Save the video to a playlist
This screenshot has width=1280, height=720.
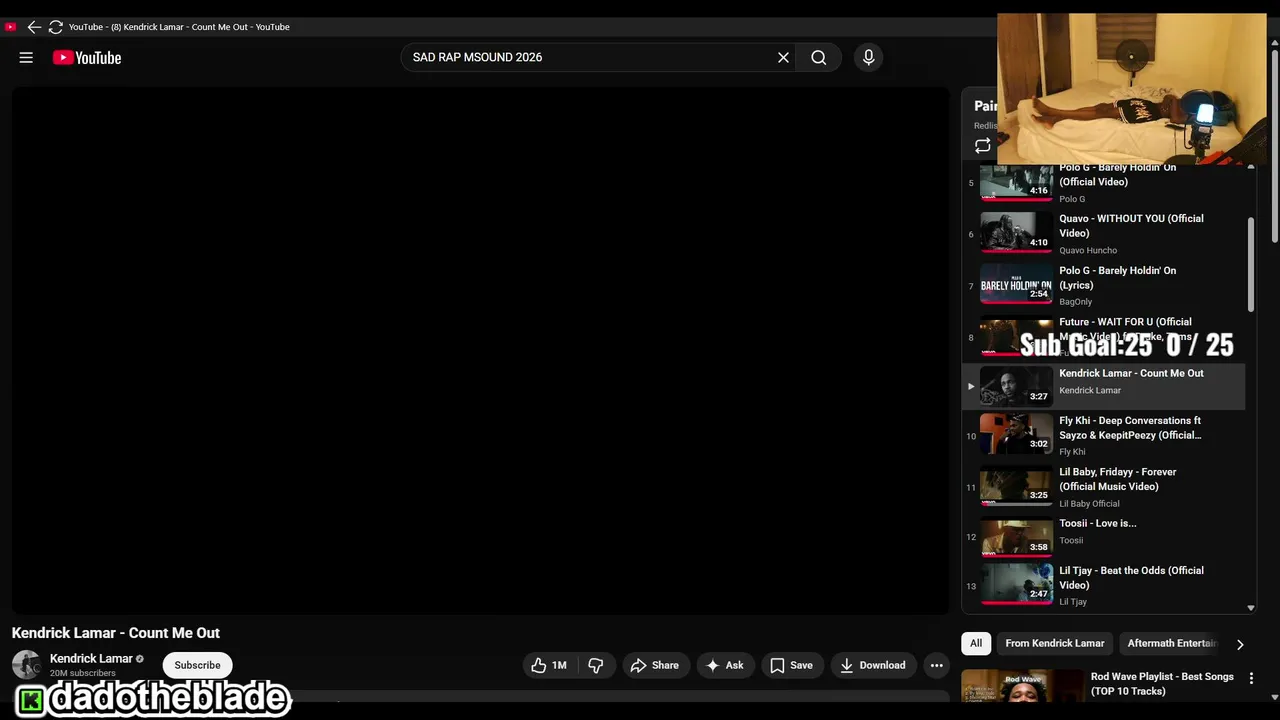(791, 665)
